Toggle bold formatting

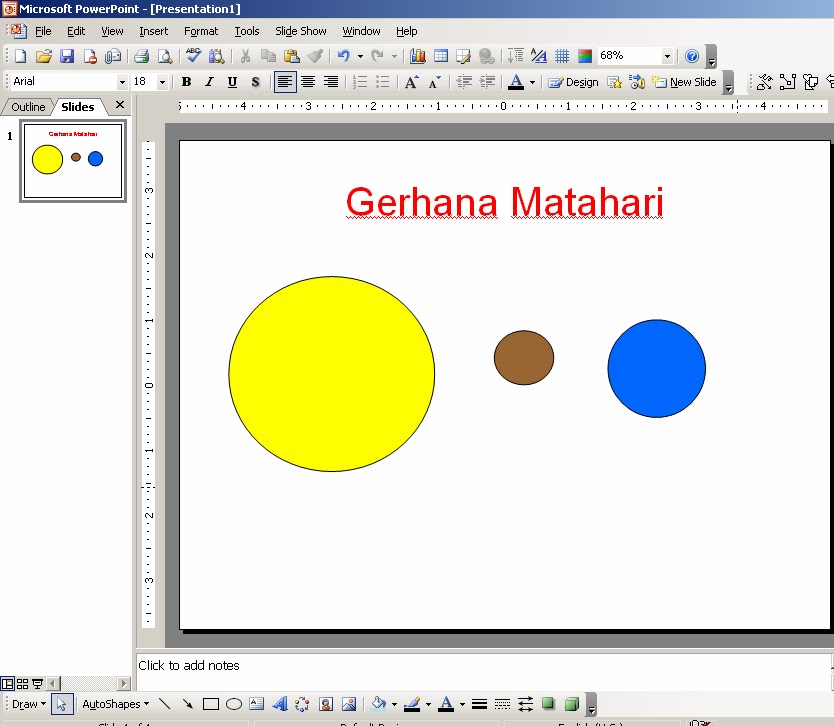tap(186, 81)
